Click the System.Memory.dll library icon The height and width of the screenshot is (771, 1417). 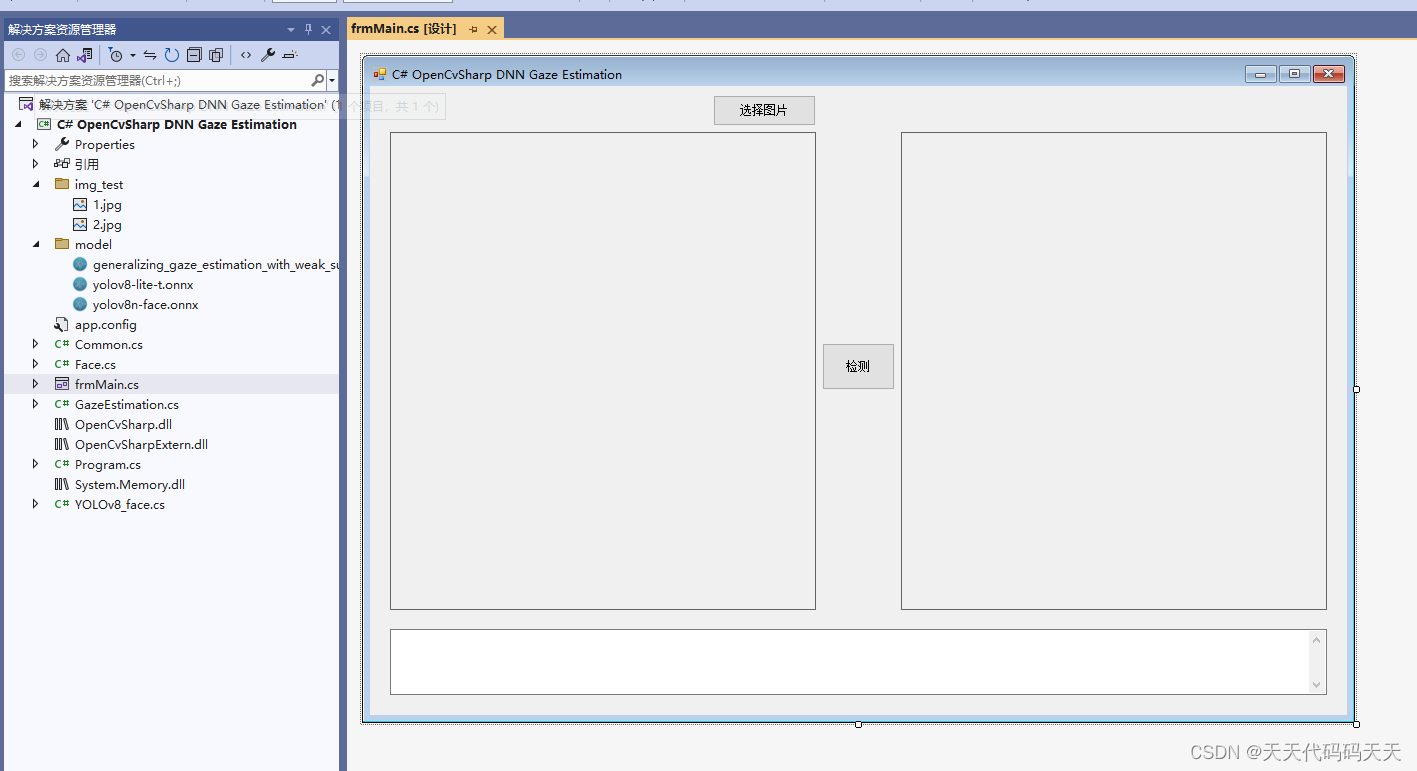(62, 484)
